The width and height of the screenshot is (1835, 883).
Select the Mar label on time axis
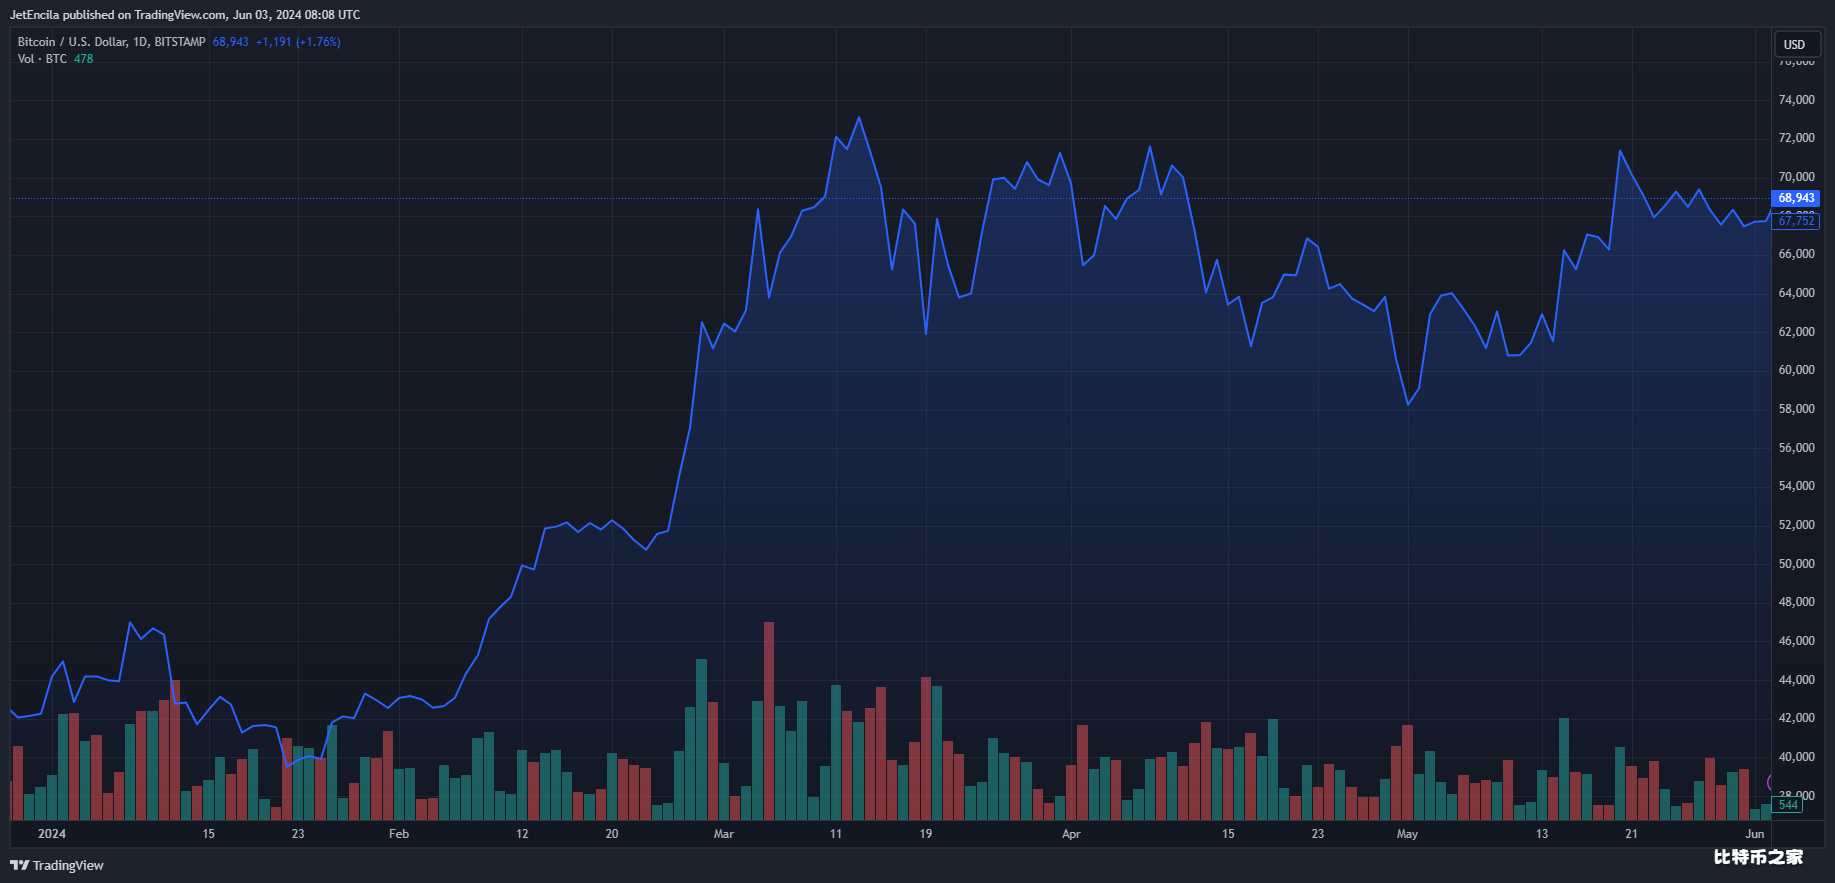[724, 834]
